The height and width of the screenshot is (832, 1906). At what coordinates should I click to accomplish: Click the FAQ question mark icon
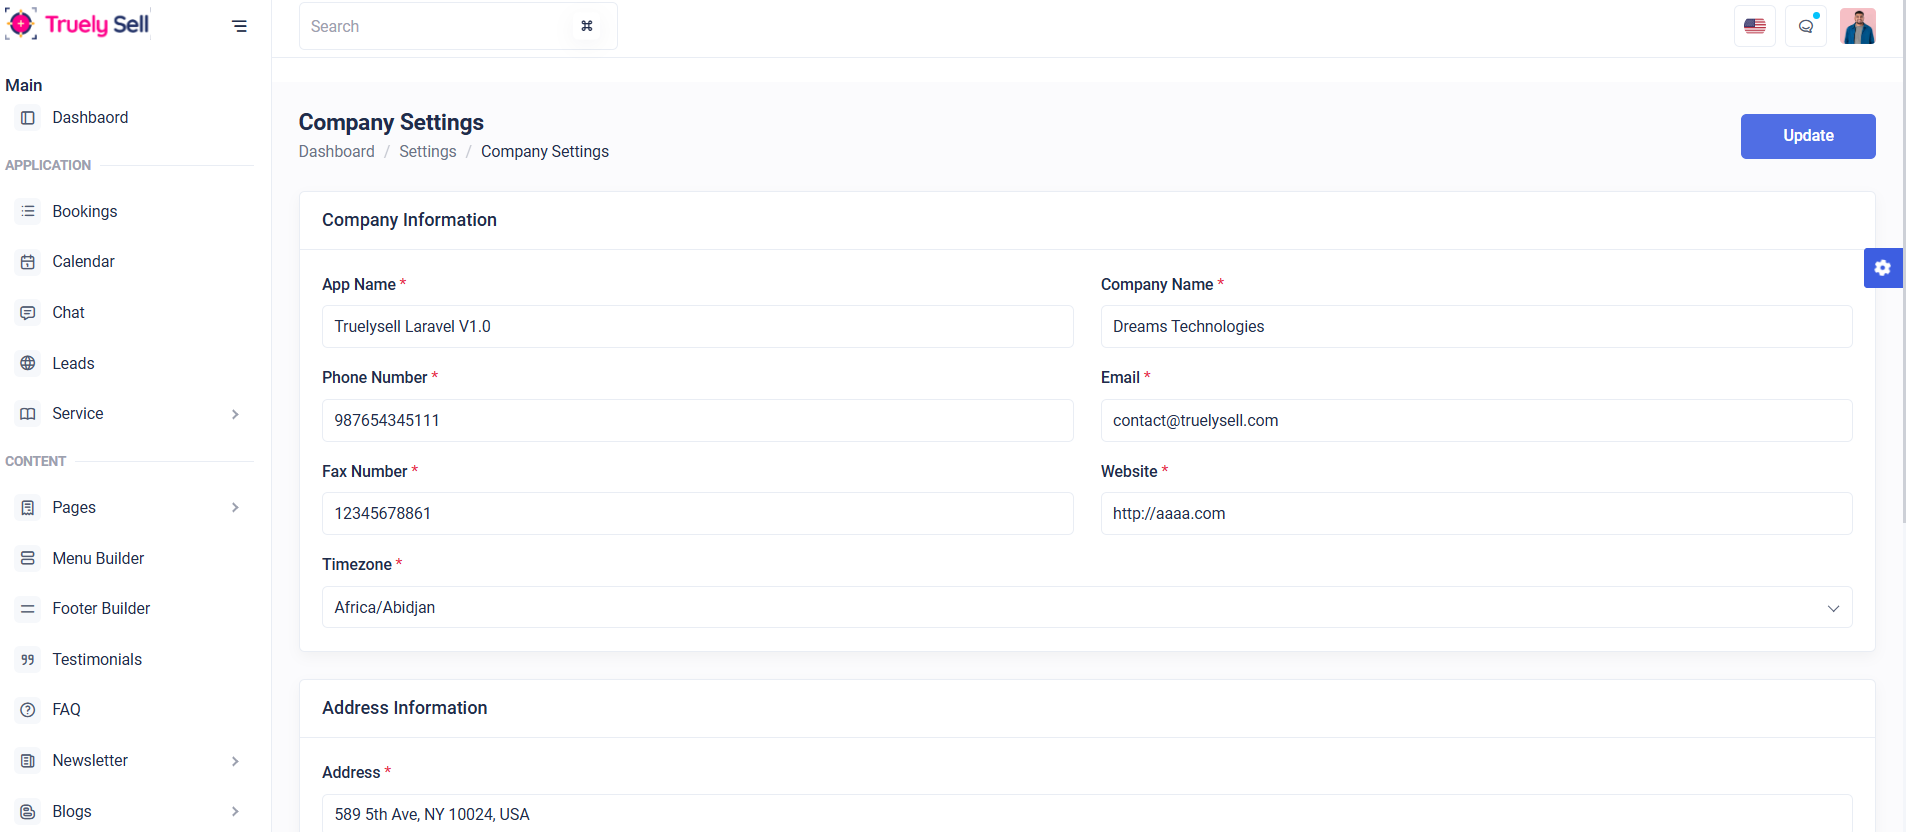[x=28, y=710]
